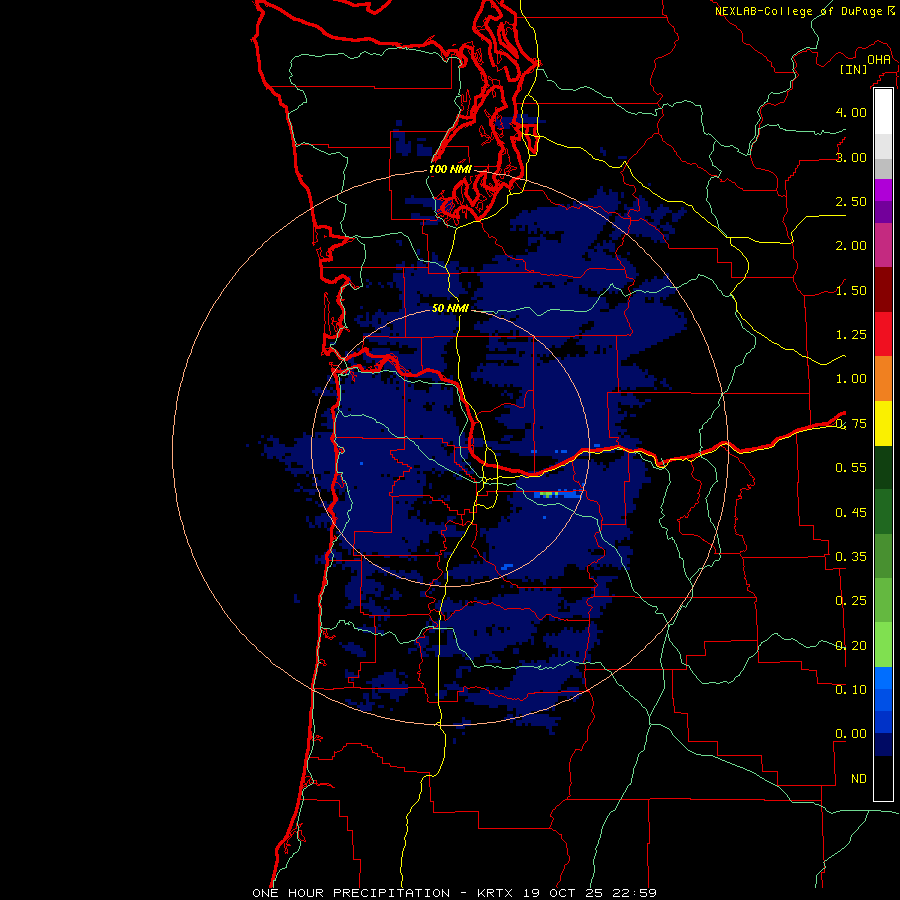Click the OHA product code label
The height and width of the screenshot is (900, 900).
point(879,60)
